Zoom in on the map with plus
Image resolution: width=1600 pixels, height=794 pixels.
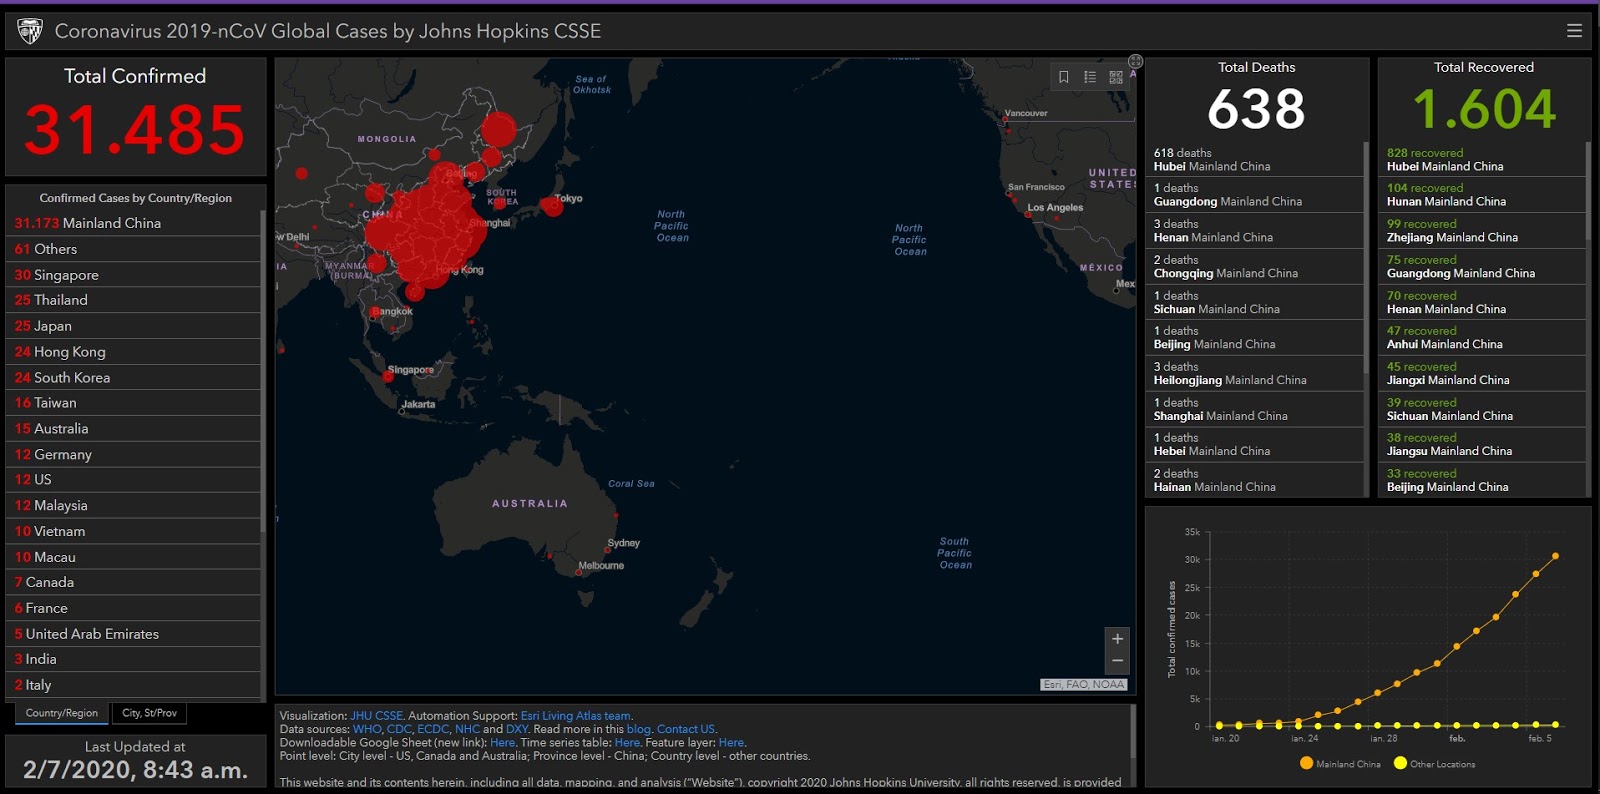pos(1117,639)
